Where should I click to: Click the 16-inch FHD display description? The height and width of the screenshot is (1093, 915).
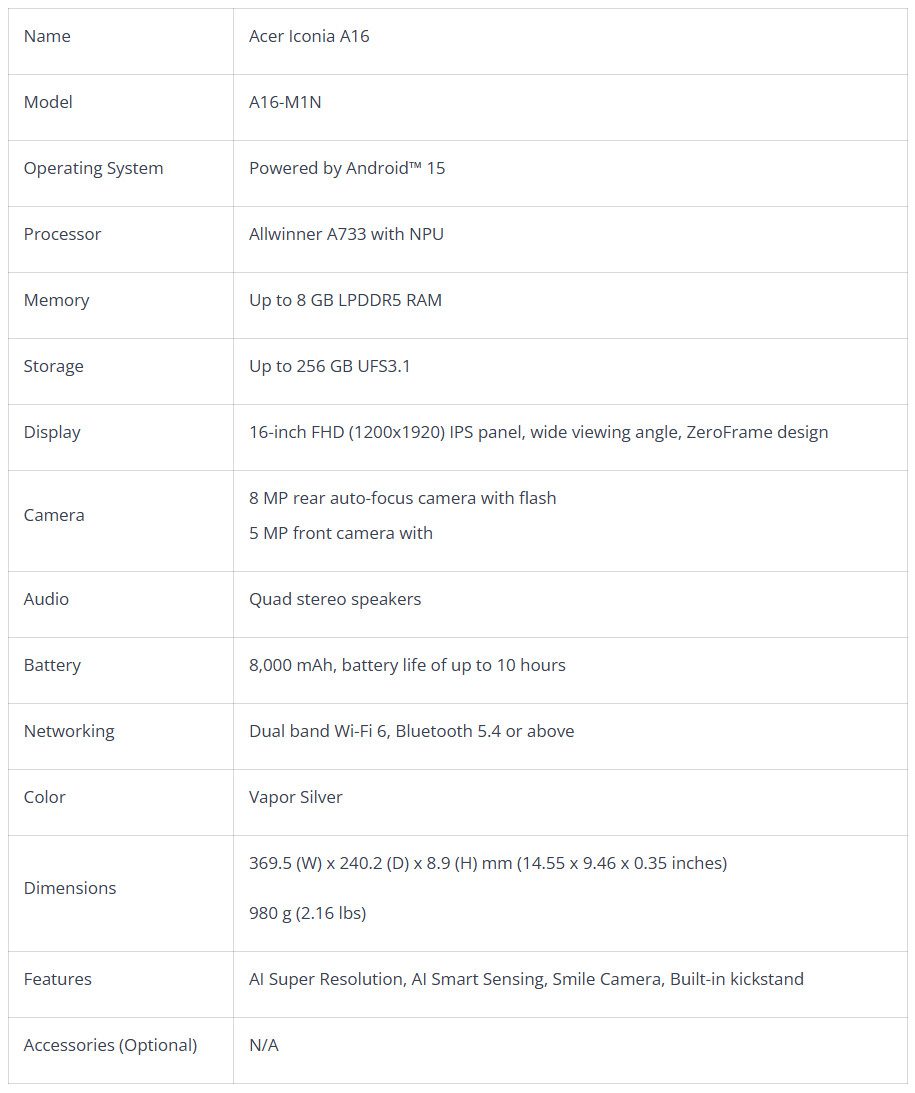coord(538,432)
